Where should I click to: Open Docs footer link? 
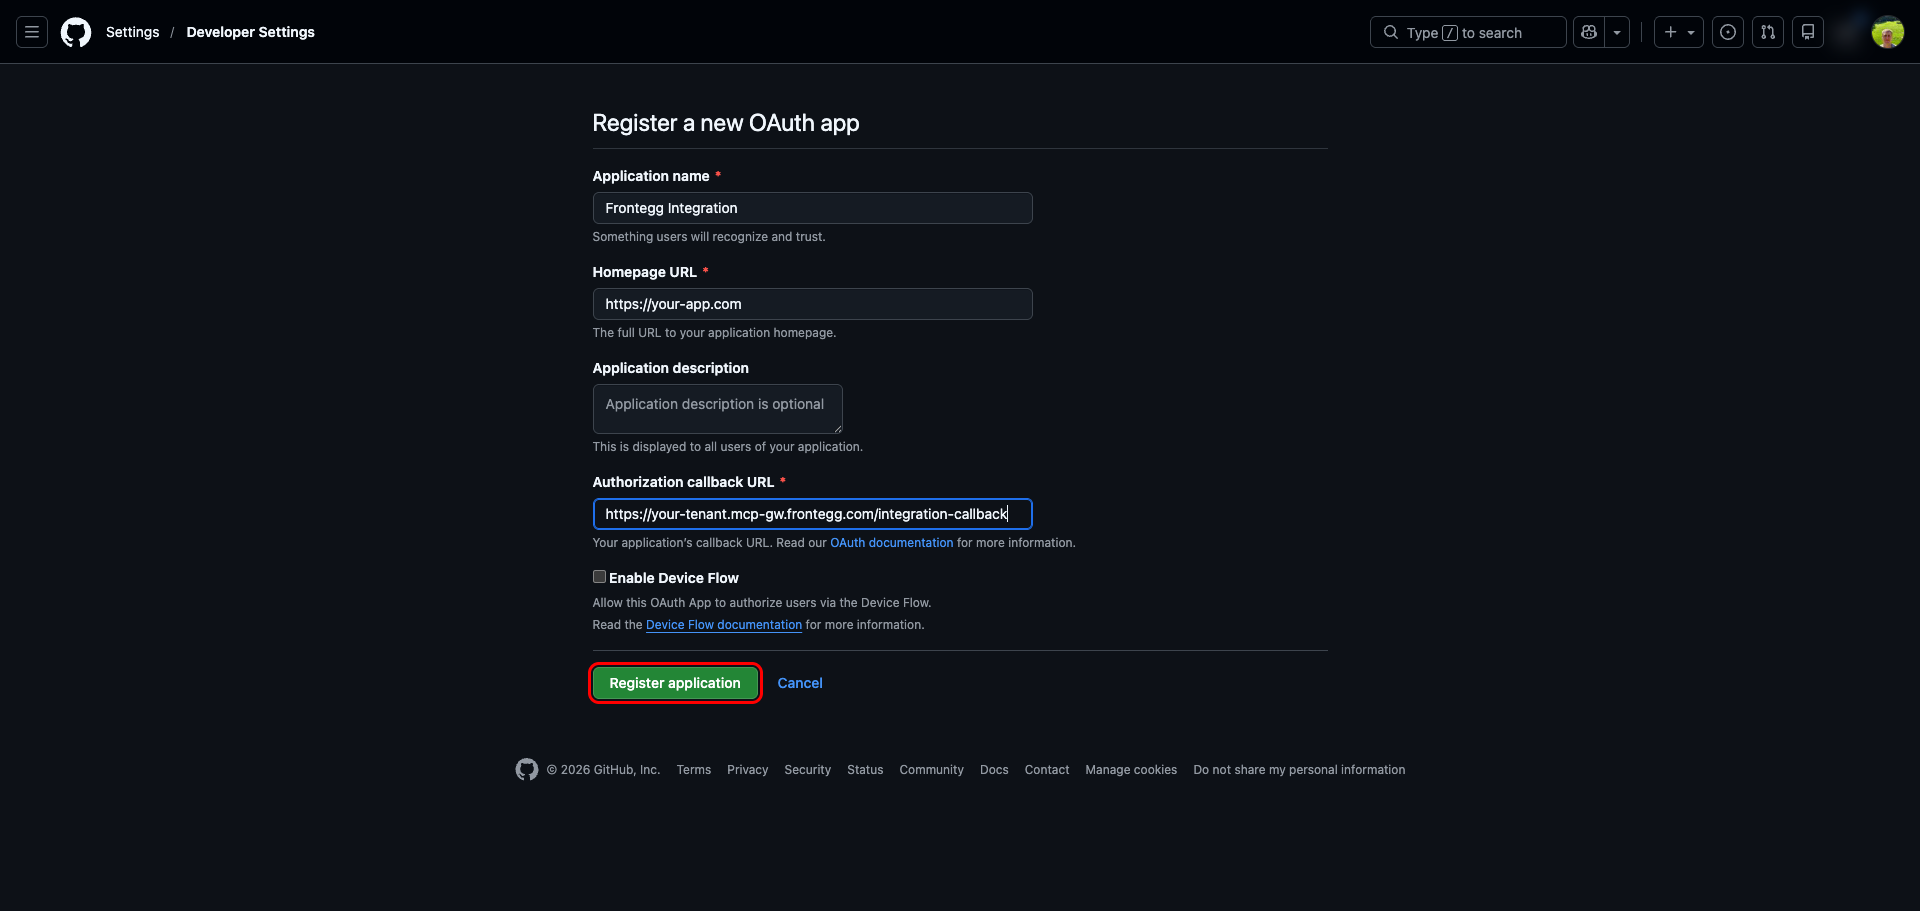point(994,770)
